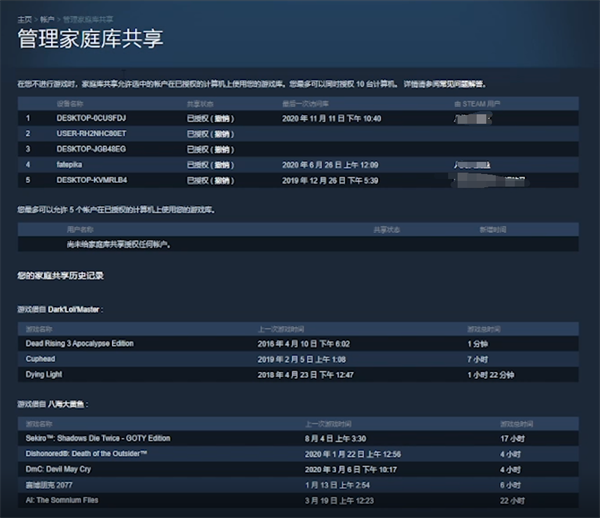Click playtime 1 分钟 for Dead Rising 3

pos(478,344)
